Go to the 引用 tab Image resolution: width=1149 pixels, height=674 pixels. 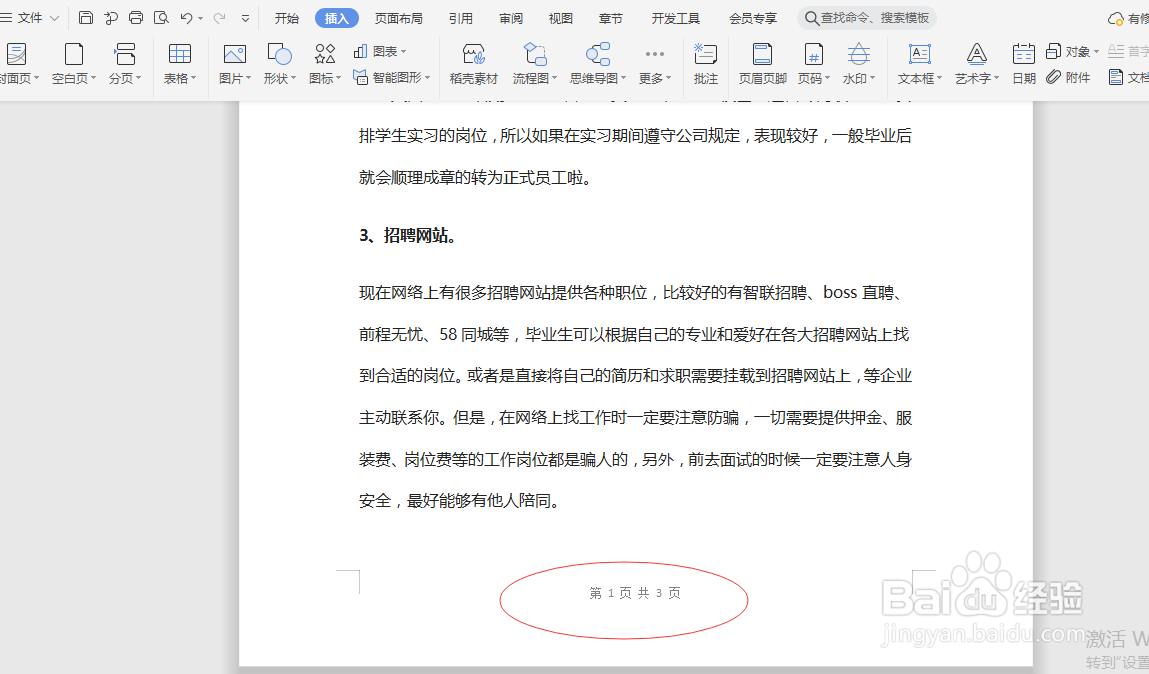pyautogui.click(x=461, y=18)
